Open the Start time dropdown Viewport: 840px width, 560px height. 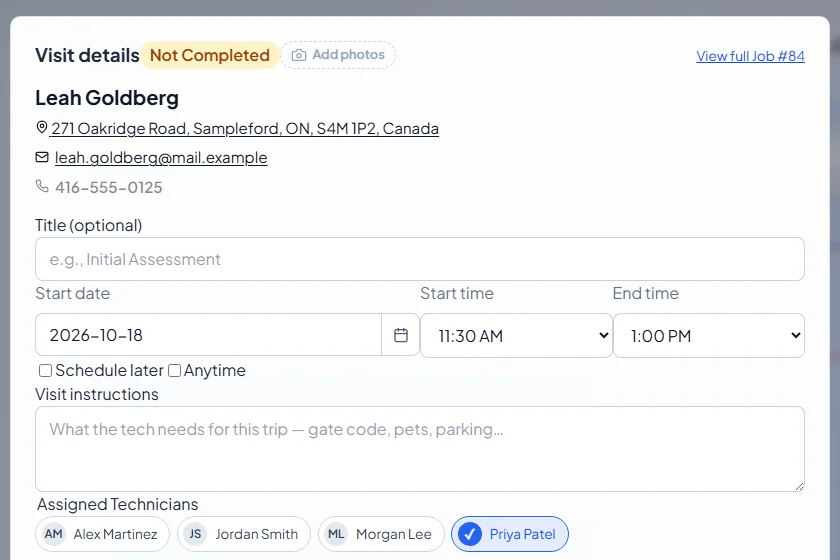tap(516, 335)
